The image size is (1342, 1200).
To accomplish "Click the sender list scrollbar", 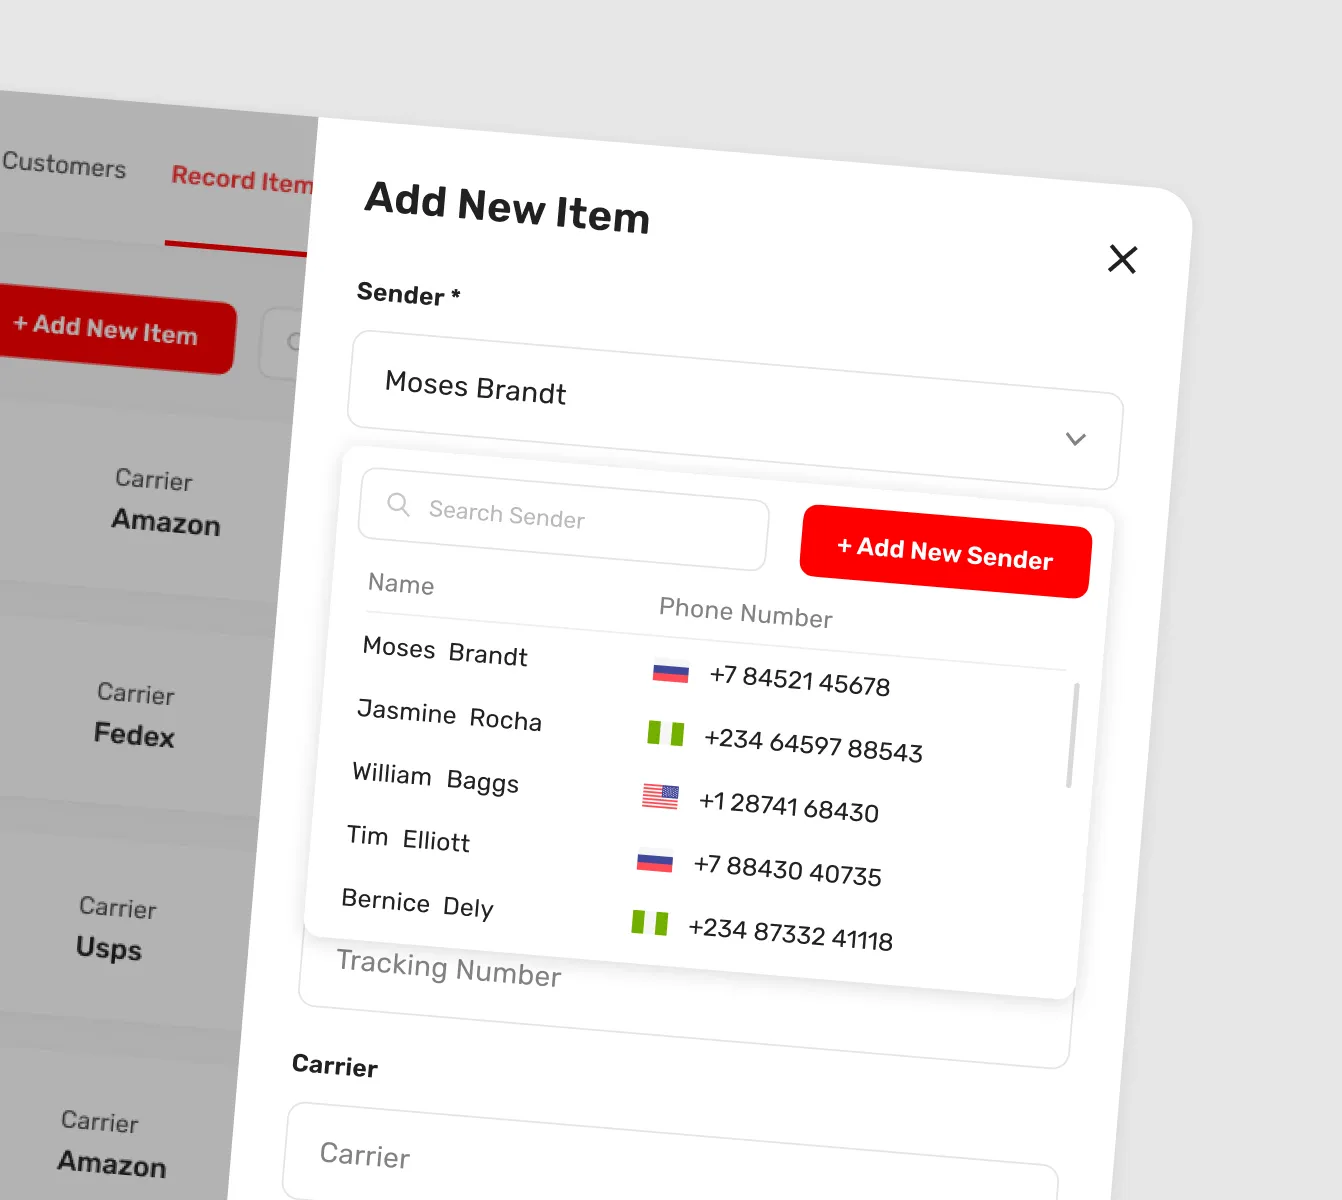I will [x=1072, y=735].
